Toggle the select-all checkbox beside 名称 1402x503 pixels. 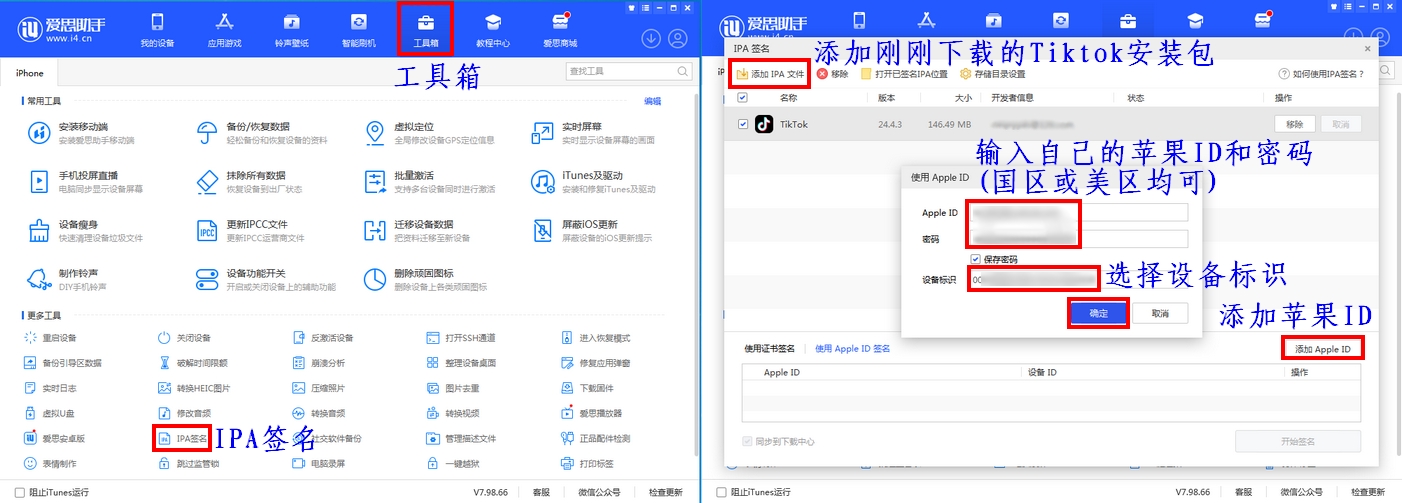click(x=741, y=98)
